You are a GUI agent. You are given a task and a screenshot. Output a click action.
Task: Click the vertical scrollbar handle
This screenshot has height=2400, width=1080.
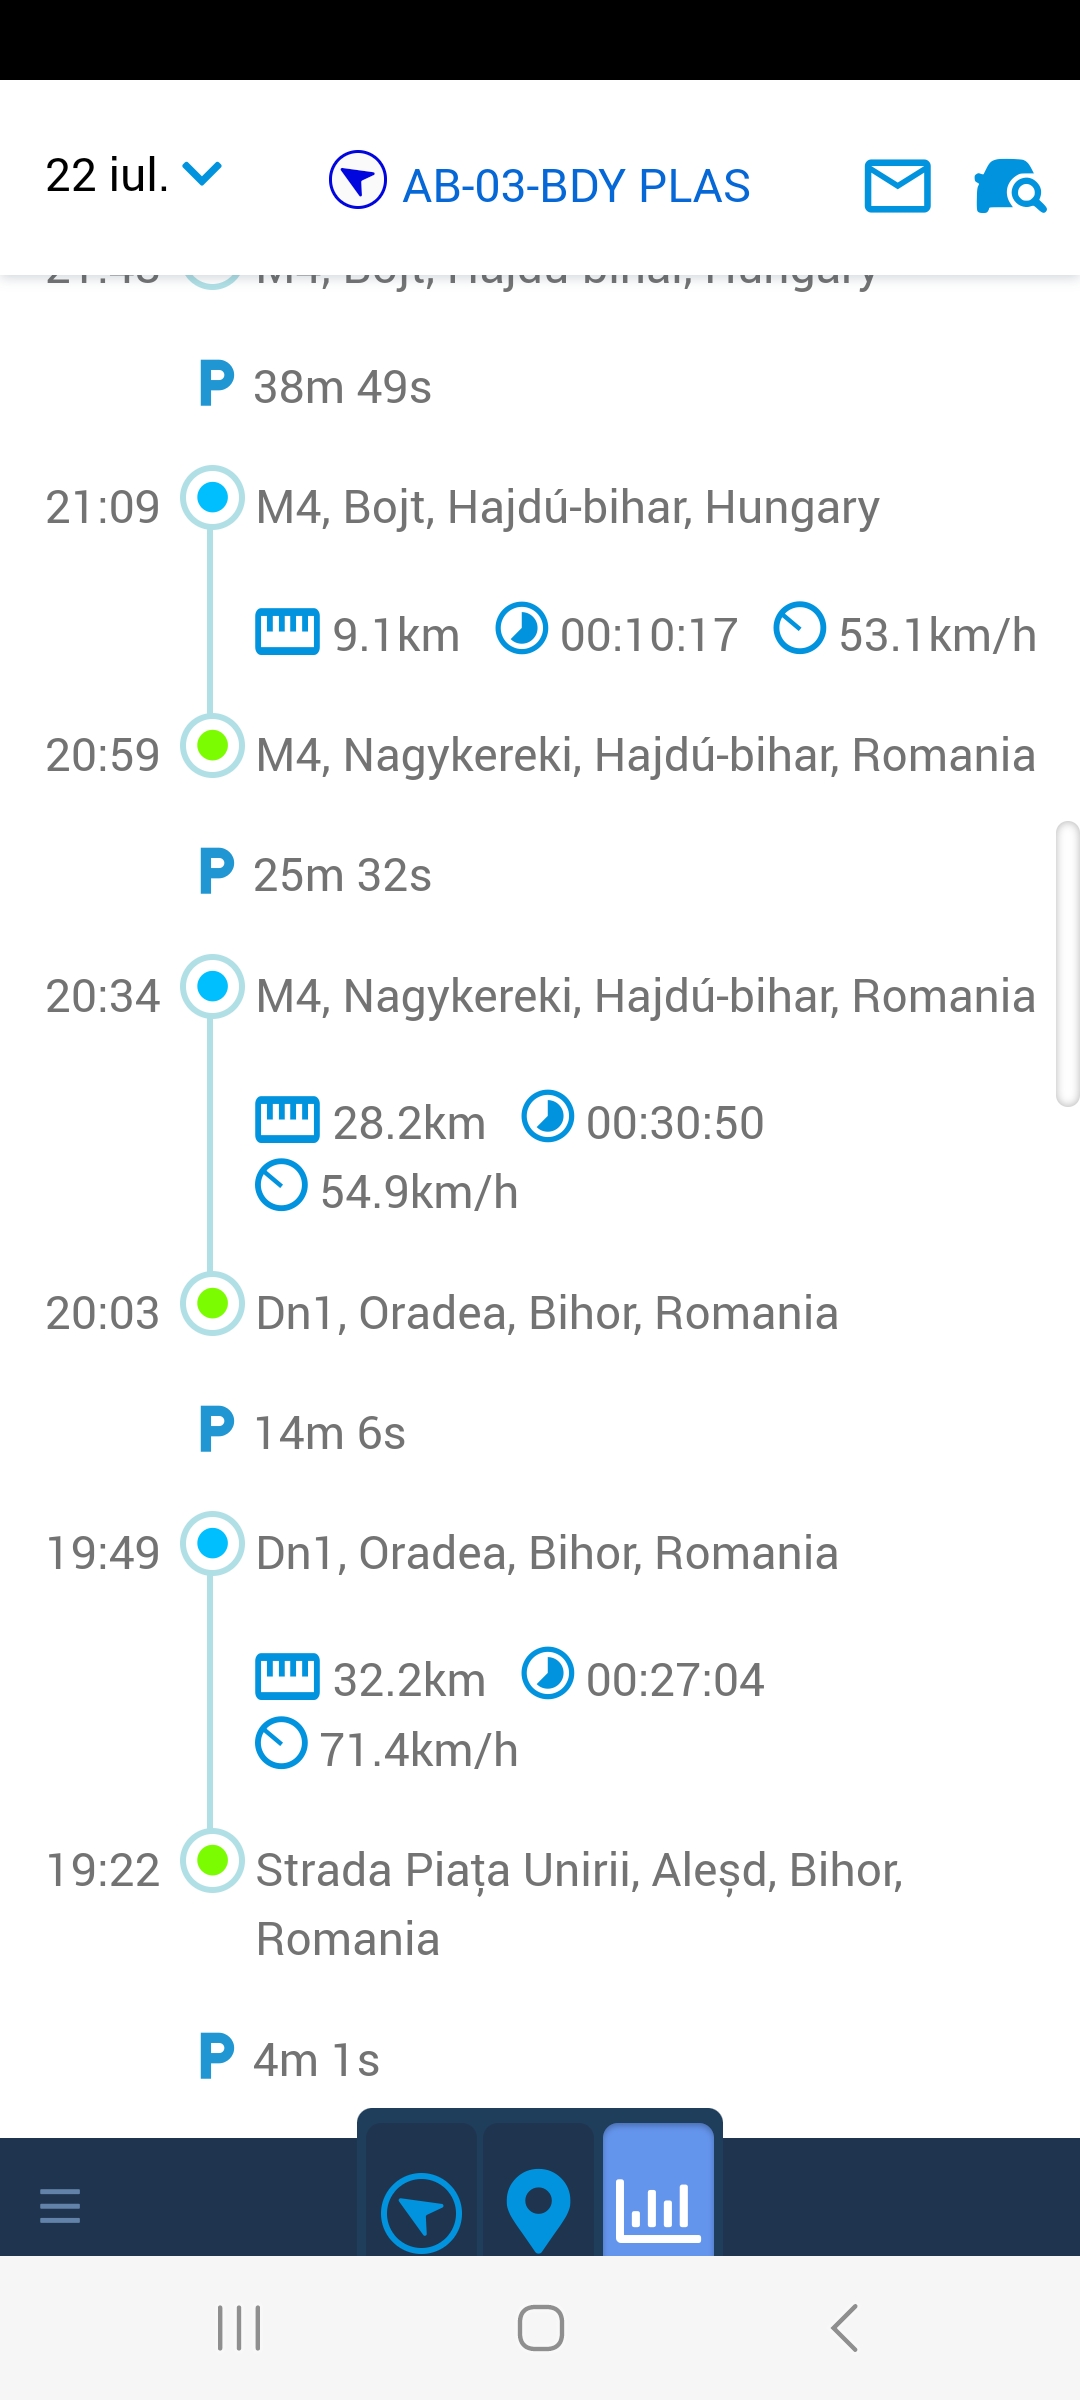click(1068, 964)
